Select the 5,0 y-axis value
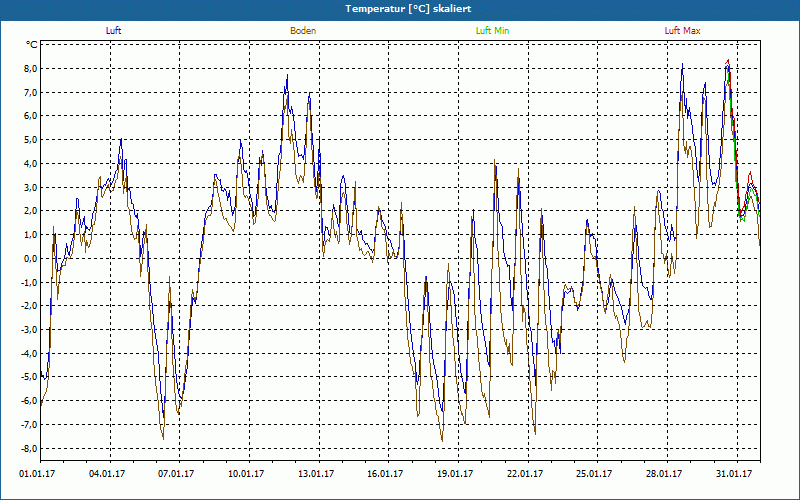The height and width of the screenshot is (500, 800). [x=29, y=140]
